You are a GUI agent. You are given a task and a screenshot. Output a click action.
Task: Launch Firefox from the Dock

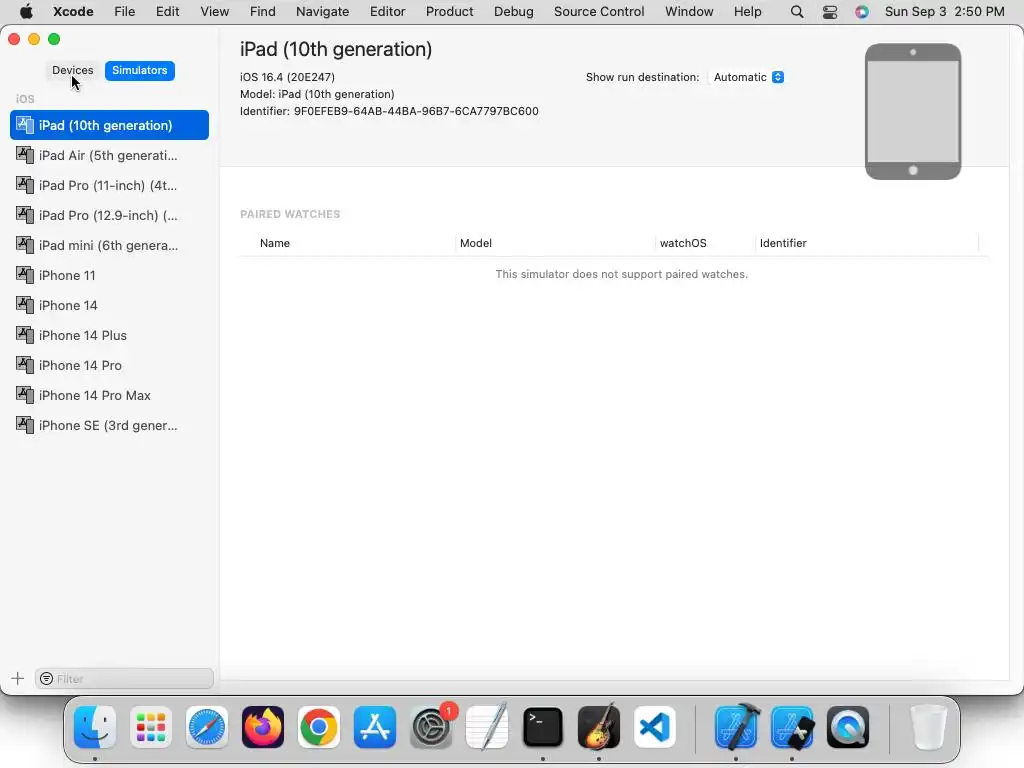(263, 727)
